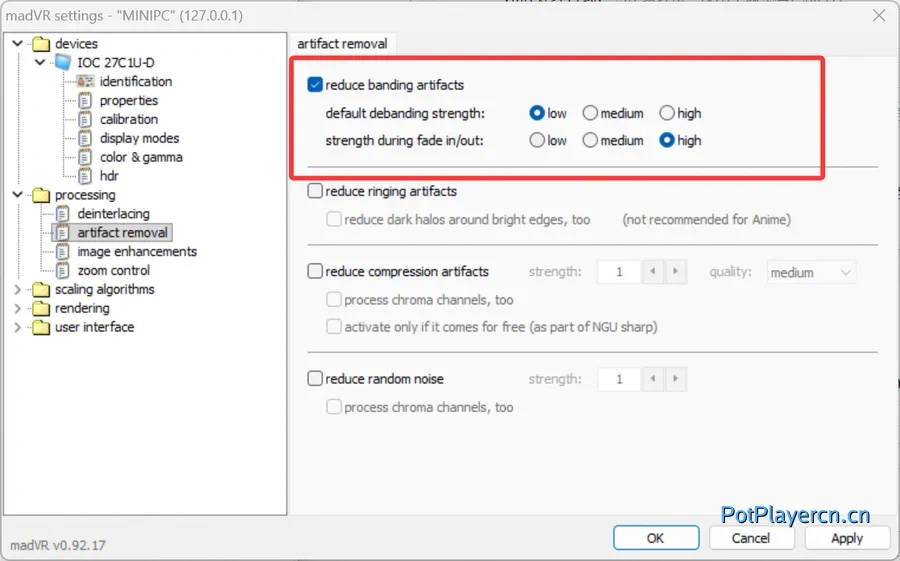Click the compression strength value field
Viewport: 900px width, 561px height.
point(619,272)
